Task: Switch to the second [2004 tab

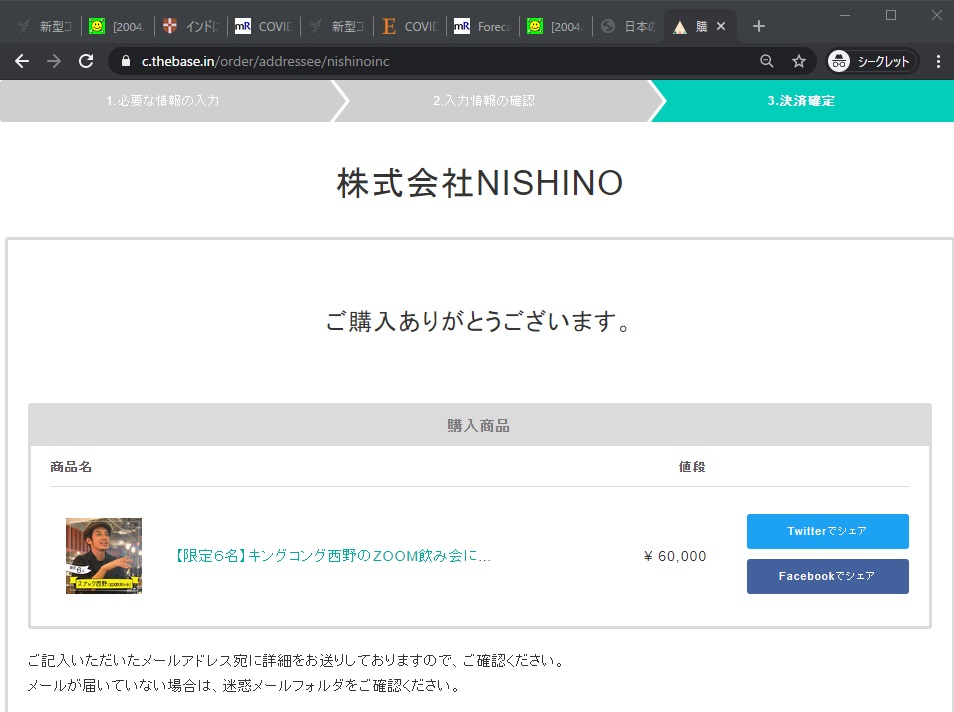Action: pyautogui.click(x=555, y=26)
